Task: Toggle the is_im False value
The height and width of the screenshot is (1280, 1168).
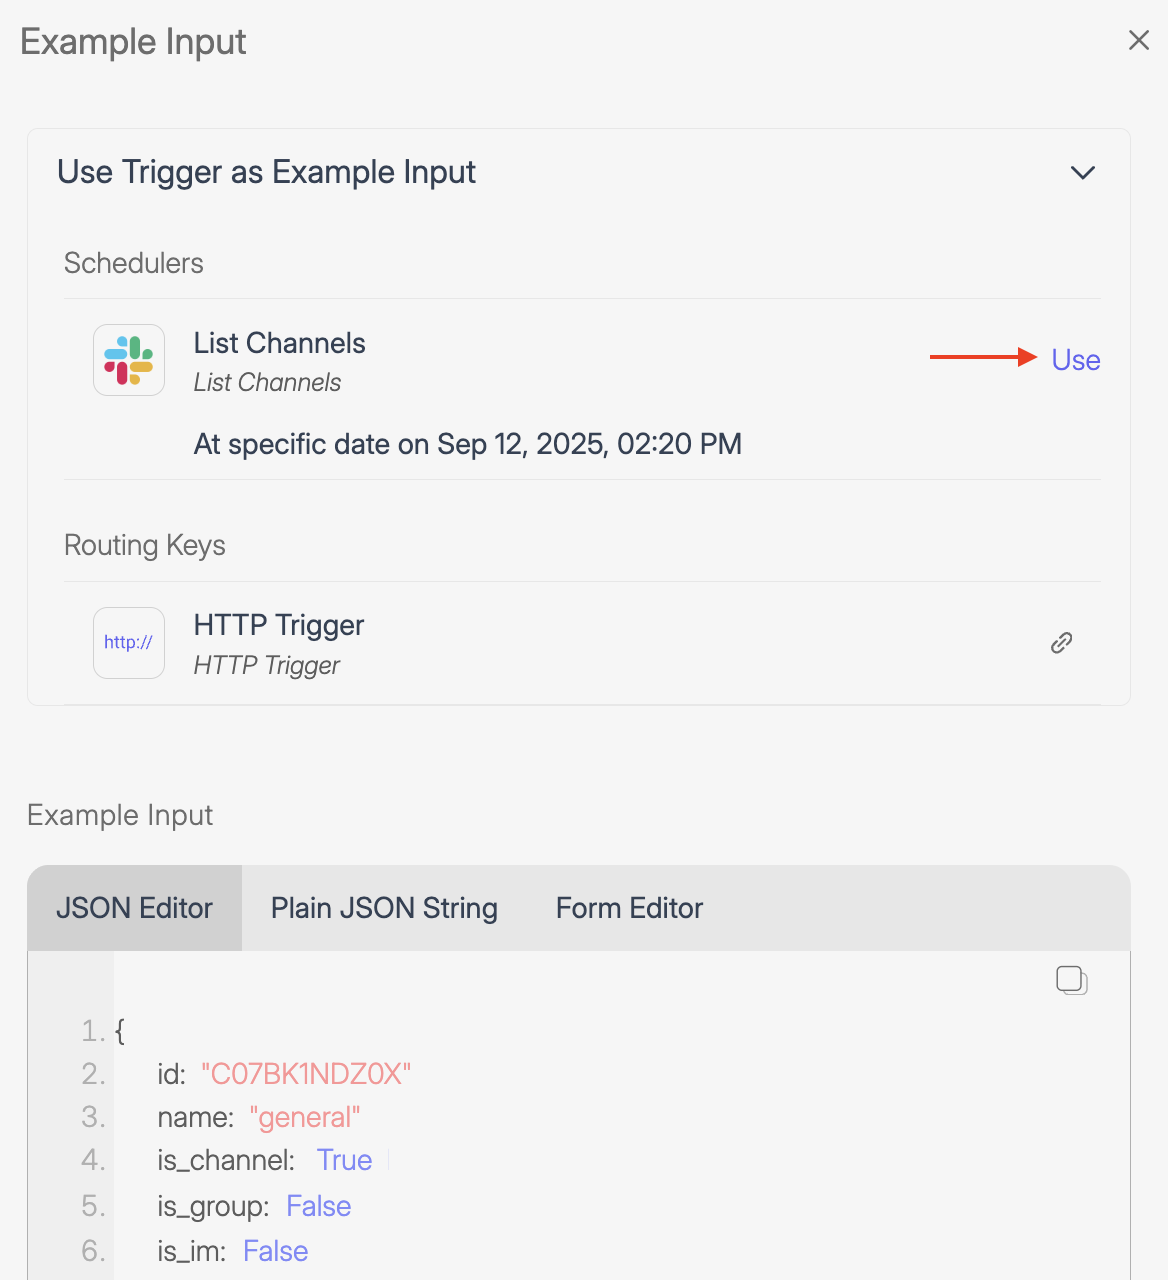Action: [x=275, y=1251]
